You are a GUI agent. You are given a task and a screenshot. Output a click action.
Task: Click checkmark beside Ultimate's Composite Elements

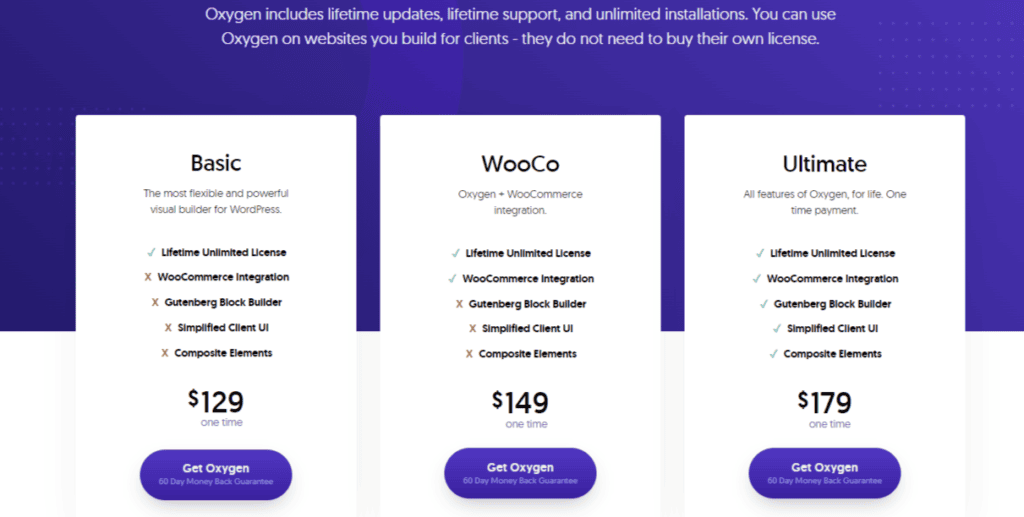click(773, 354)
